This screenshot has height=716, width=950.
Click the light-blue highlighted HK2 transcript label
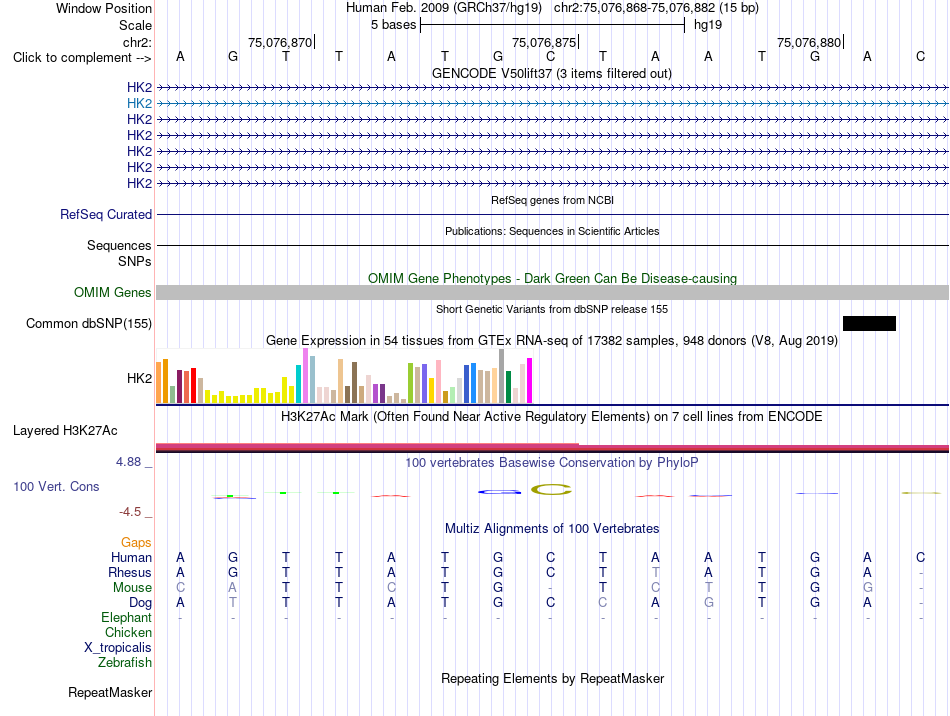tap(139, 104)
